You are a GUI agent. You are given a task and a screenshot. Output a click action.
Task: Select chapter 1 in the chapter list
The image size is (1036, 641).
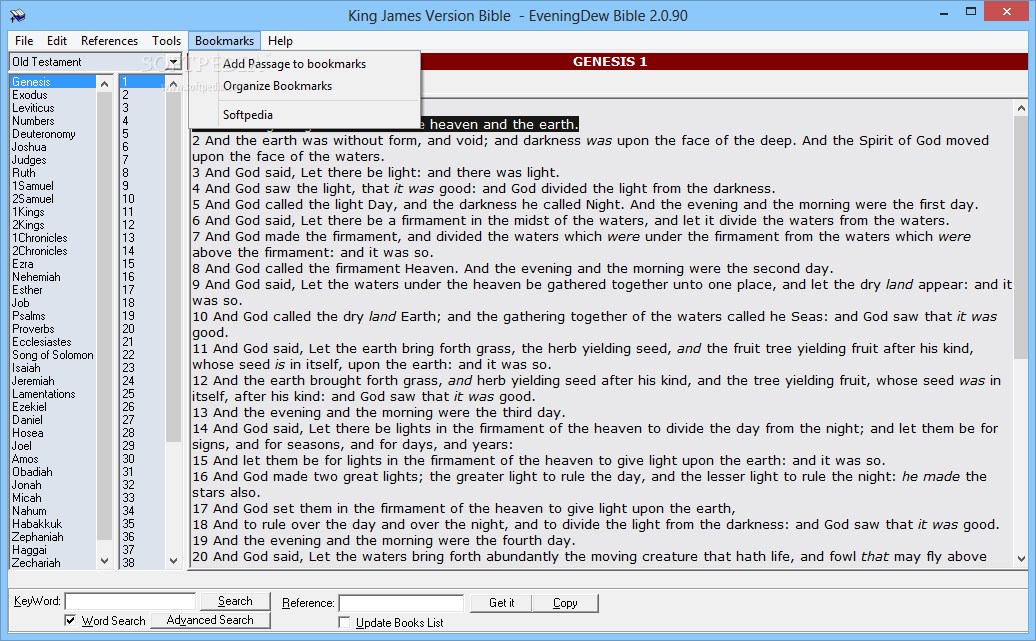[142, 82]
